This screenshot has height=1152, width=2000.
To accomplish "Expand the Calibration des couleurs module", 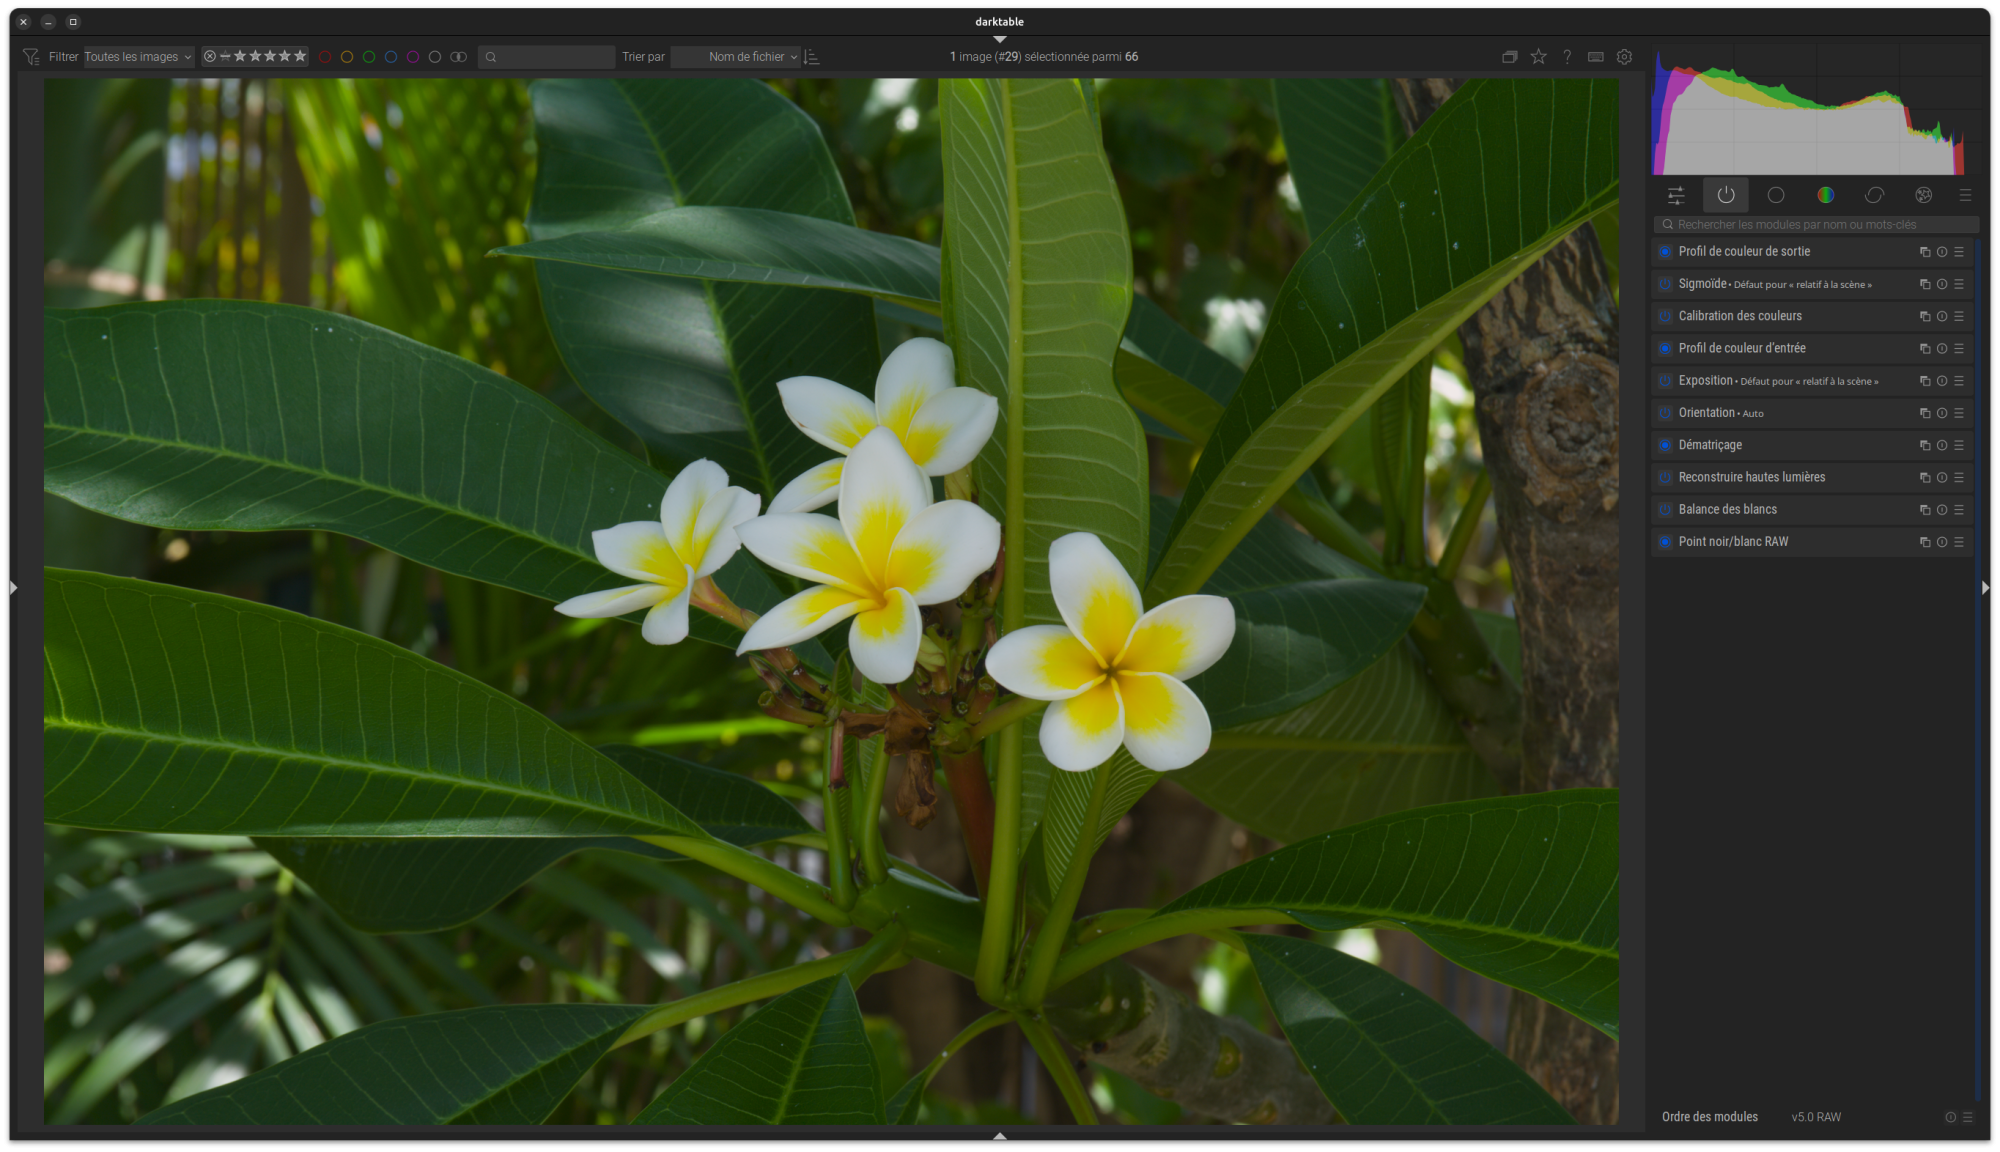I will coord(1740,316).
